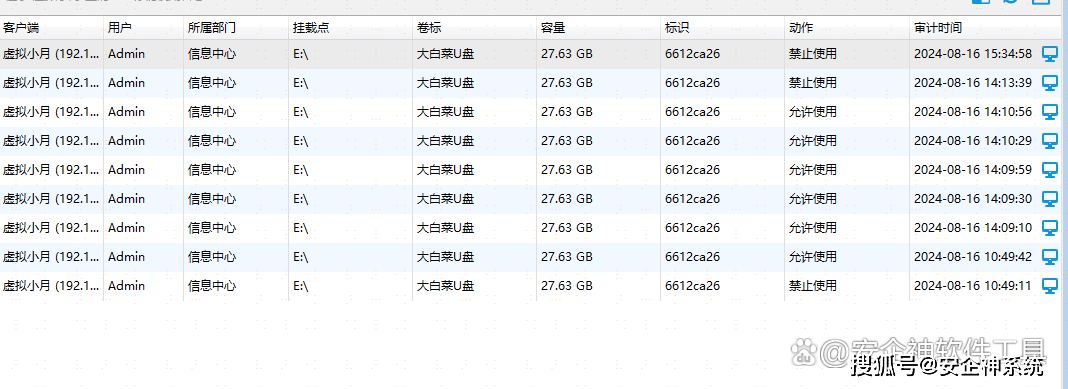The width and height of the screenshot is (1068, 389).
Task: Open the monitor icon for the 14:09:30 entry
Action: [1050, 199]
